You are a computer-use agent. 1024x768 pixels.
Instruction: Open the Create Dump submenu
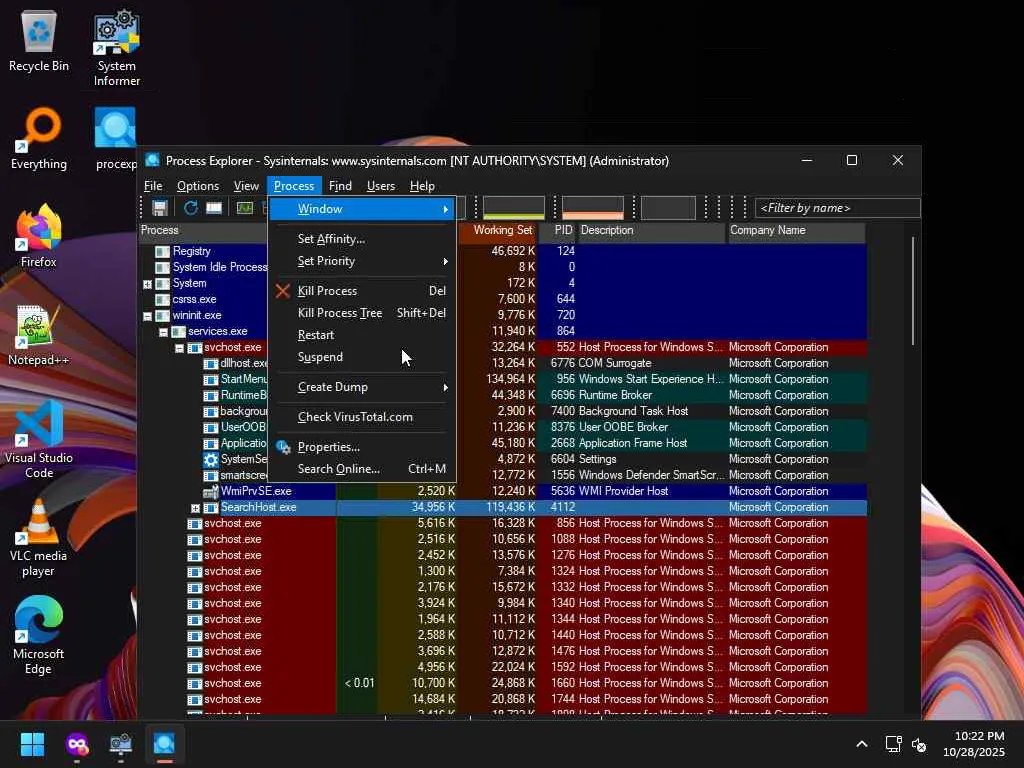(x=362, y=387)
